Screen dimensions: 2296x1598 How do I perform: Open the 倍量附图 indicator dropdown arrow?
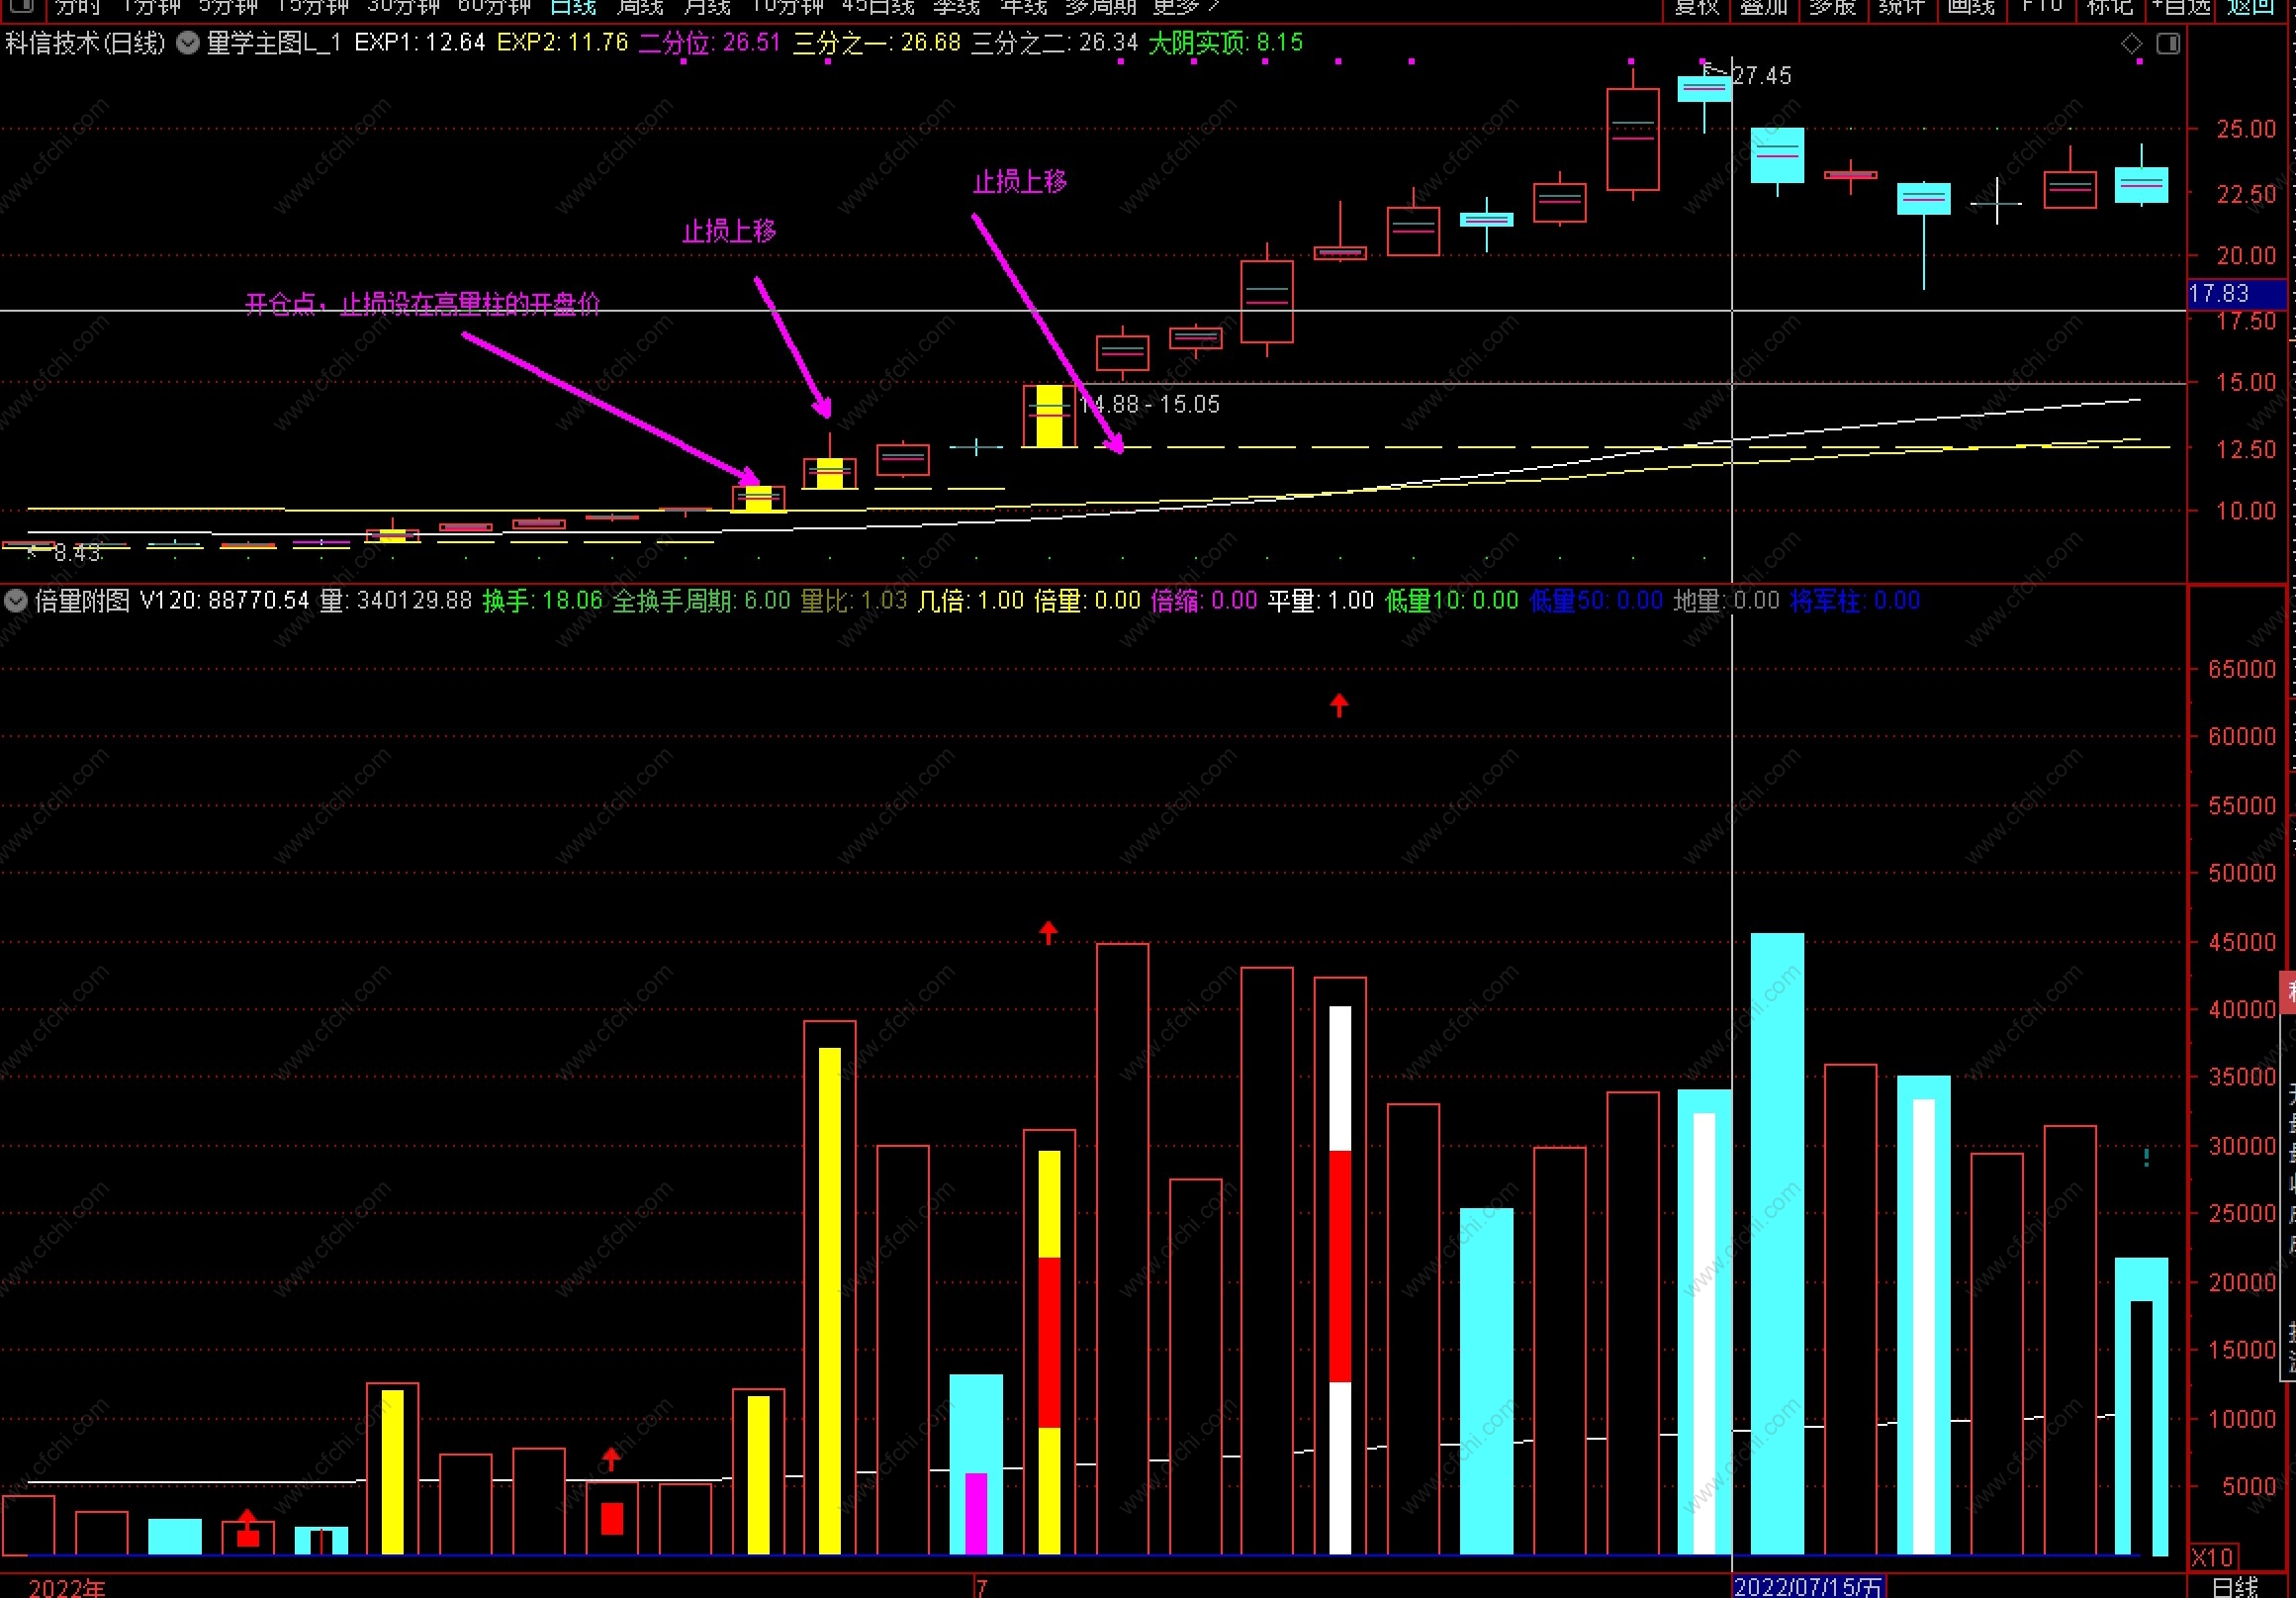point(16,601)
